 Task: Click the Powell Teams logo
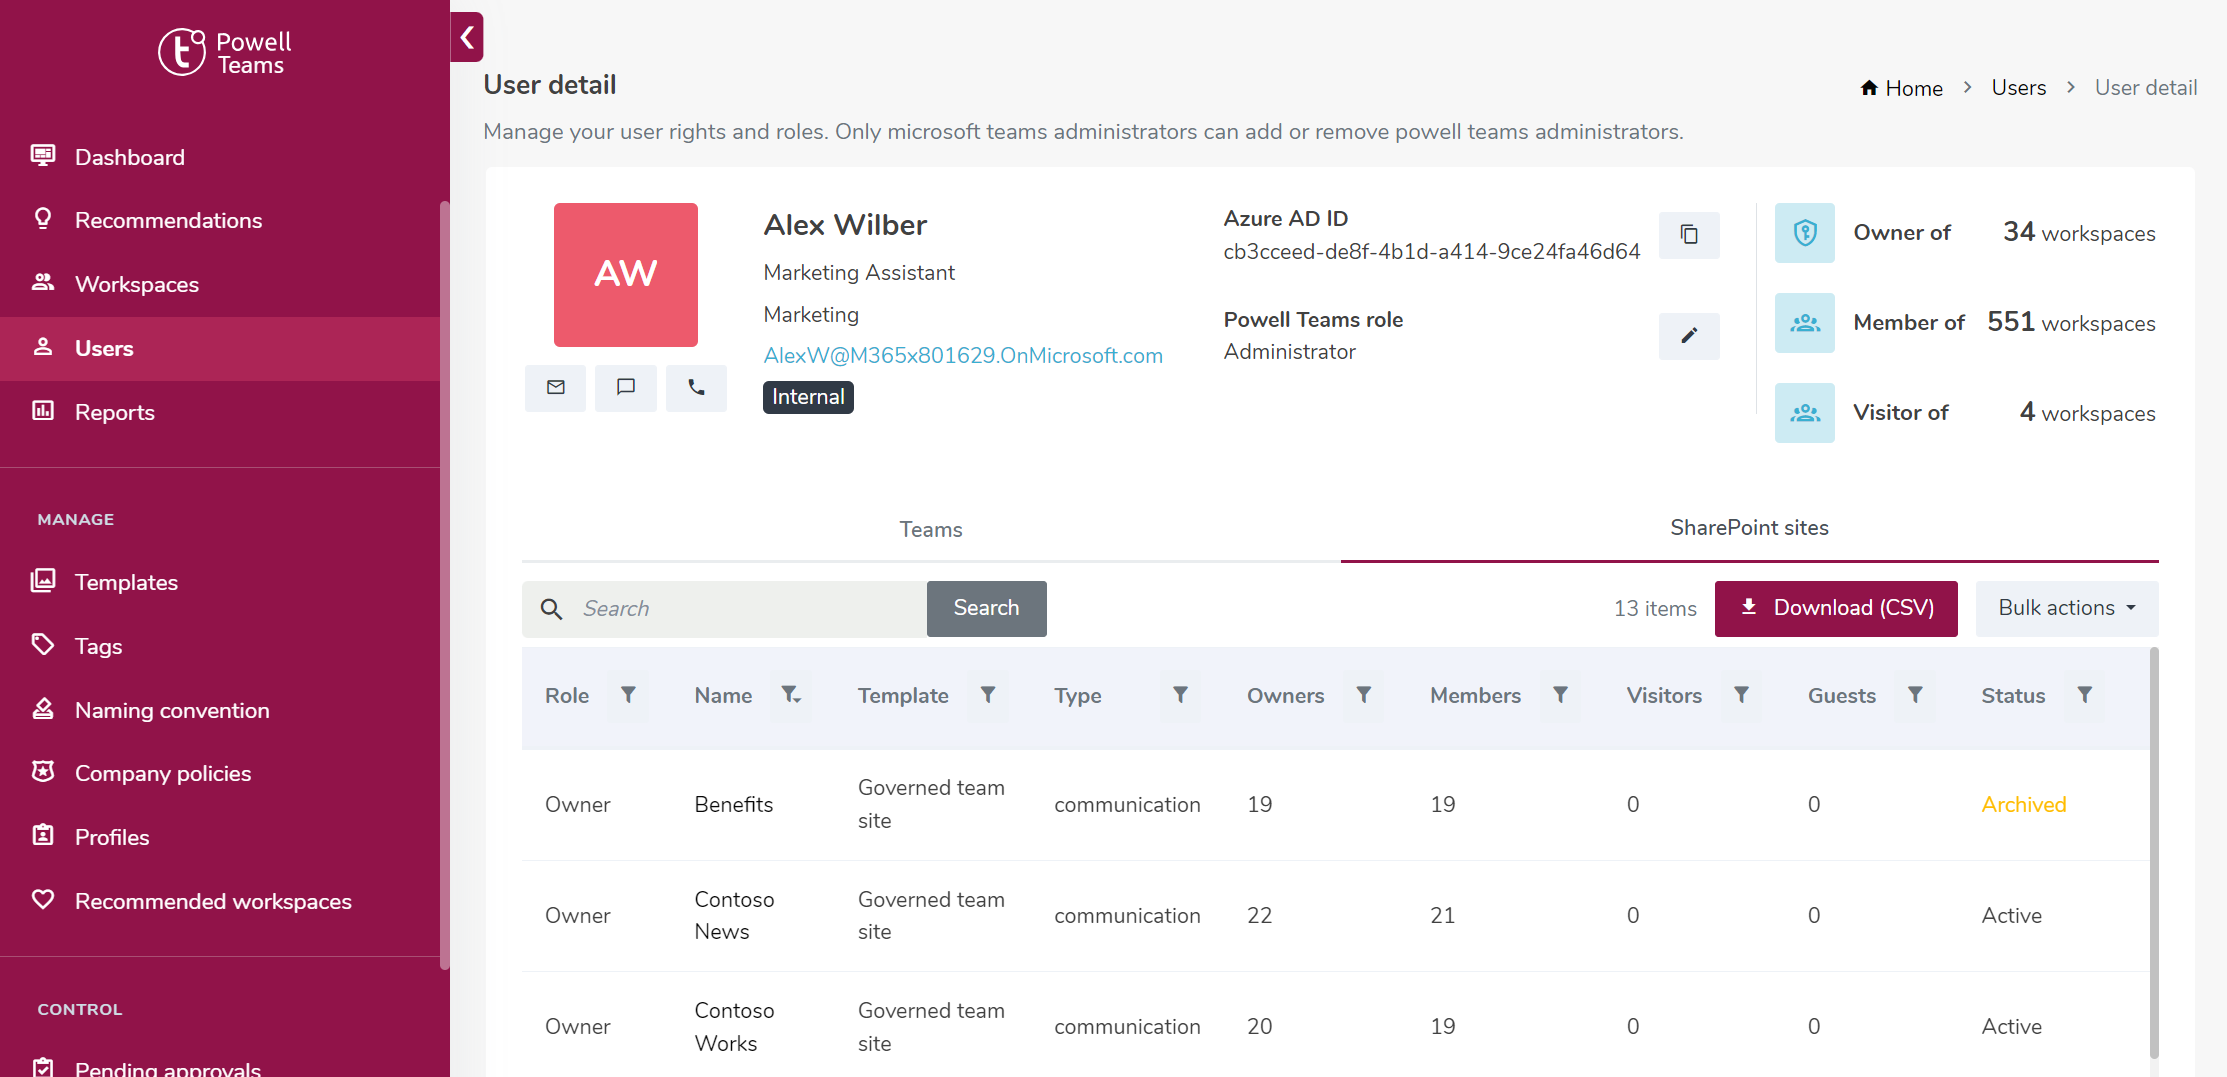(x=225, y=52)
